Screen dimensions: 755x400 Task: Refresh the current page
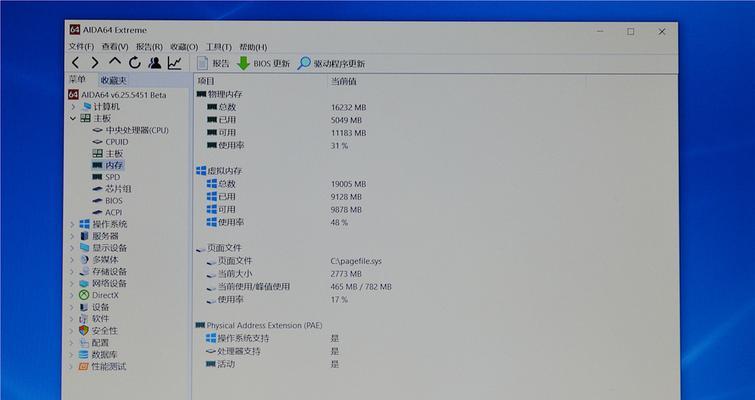[x=134, y=63]
